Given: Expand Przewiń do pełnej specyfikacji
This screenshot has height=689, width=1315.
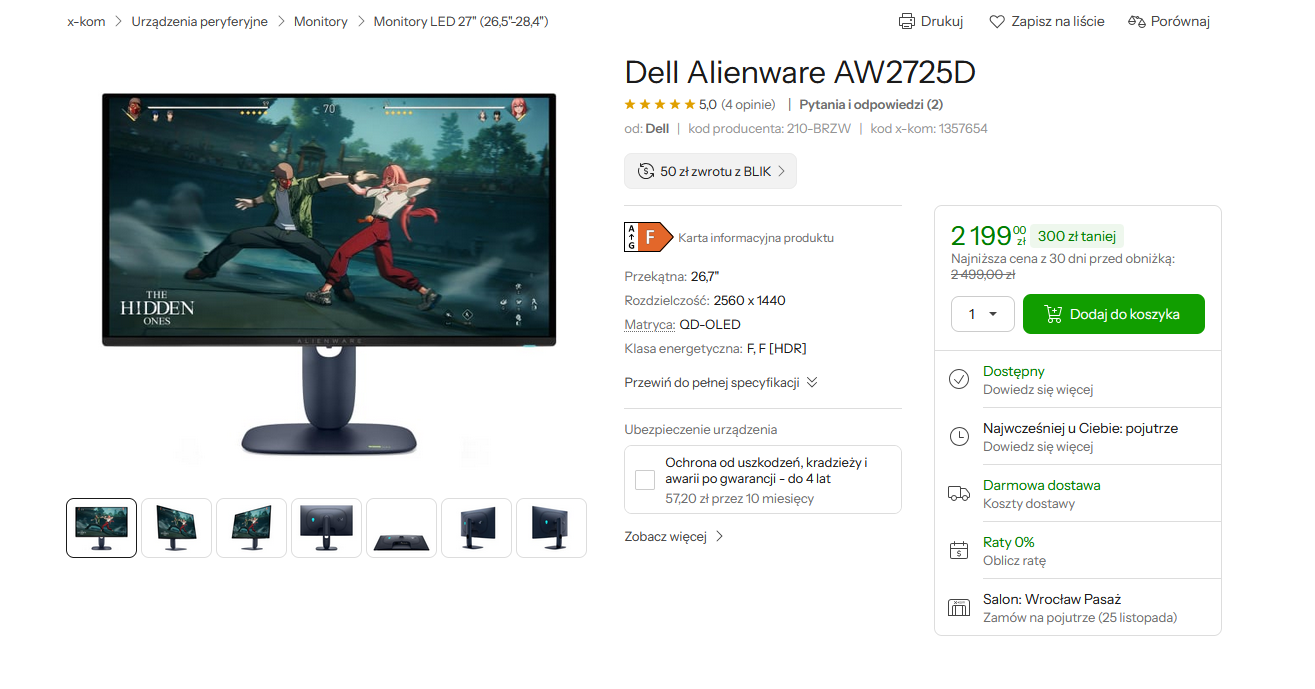Looking at the screenshot, I should pyautogui.click(x=721, y=382).
